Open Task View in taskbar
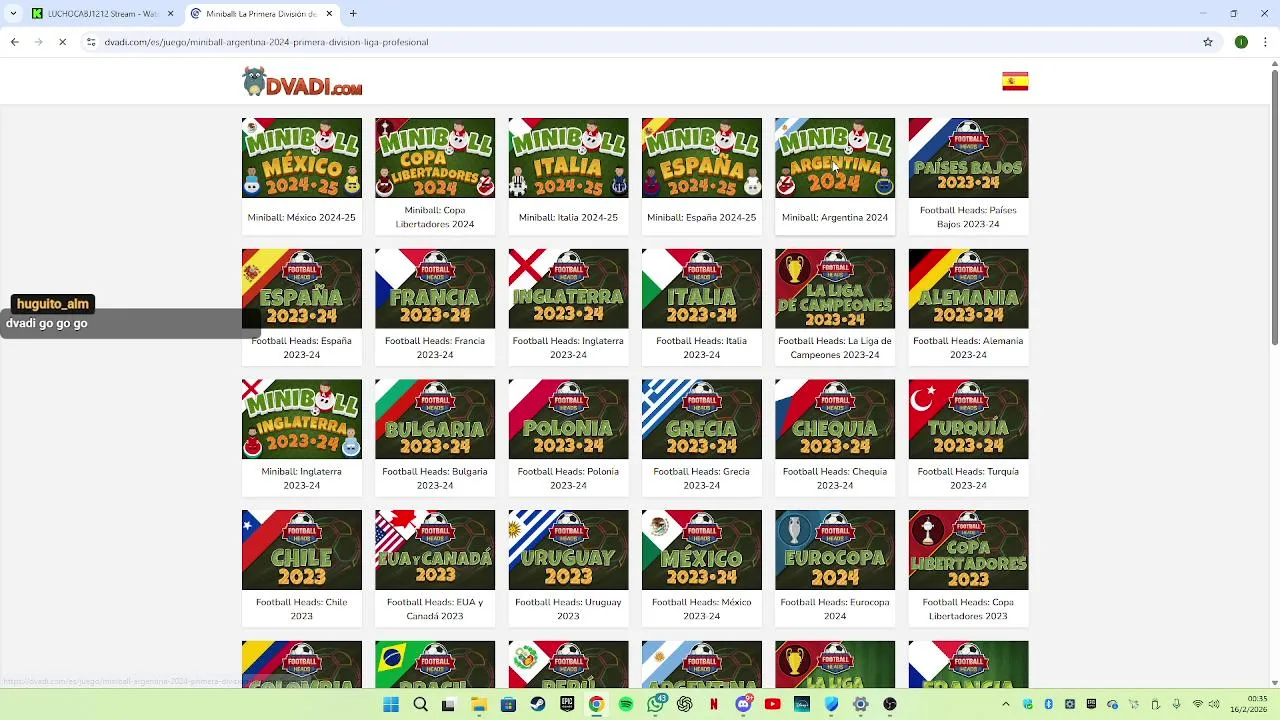Screen dimensions: 1280x720 [x=449, y=704]
